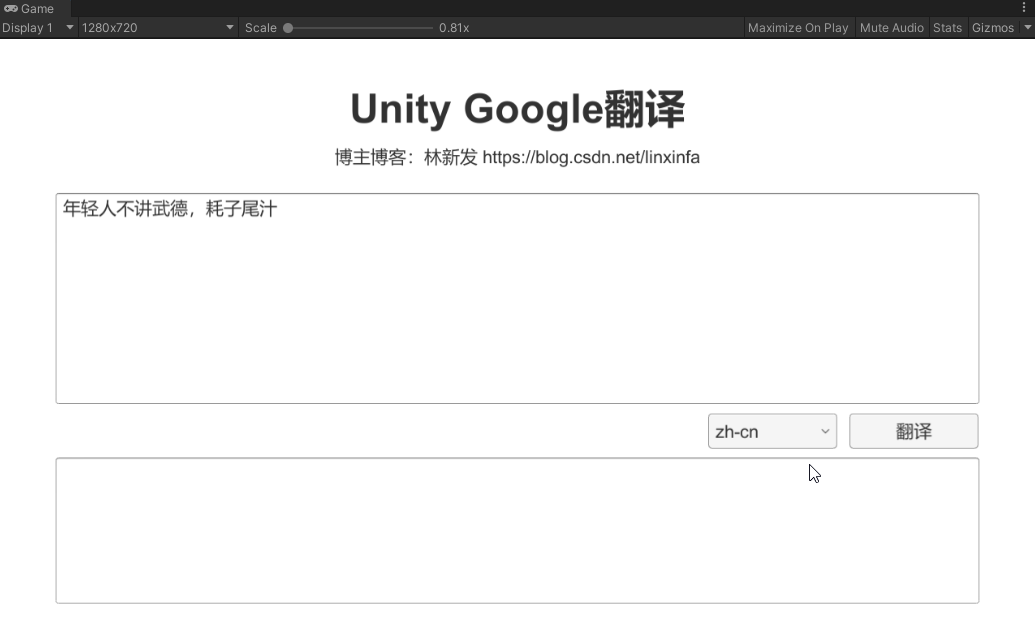Screen dimensions: 1035x622
Task: Open the zh-cn language dropdown
Action: point(770,431)
